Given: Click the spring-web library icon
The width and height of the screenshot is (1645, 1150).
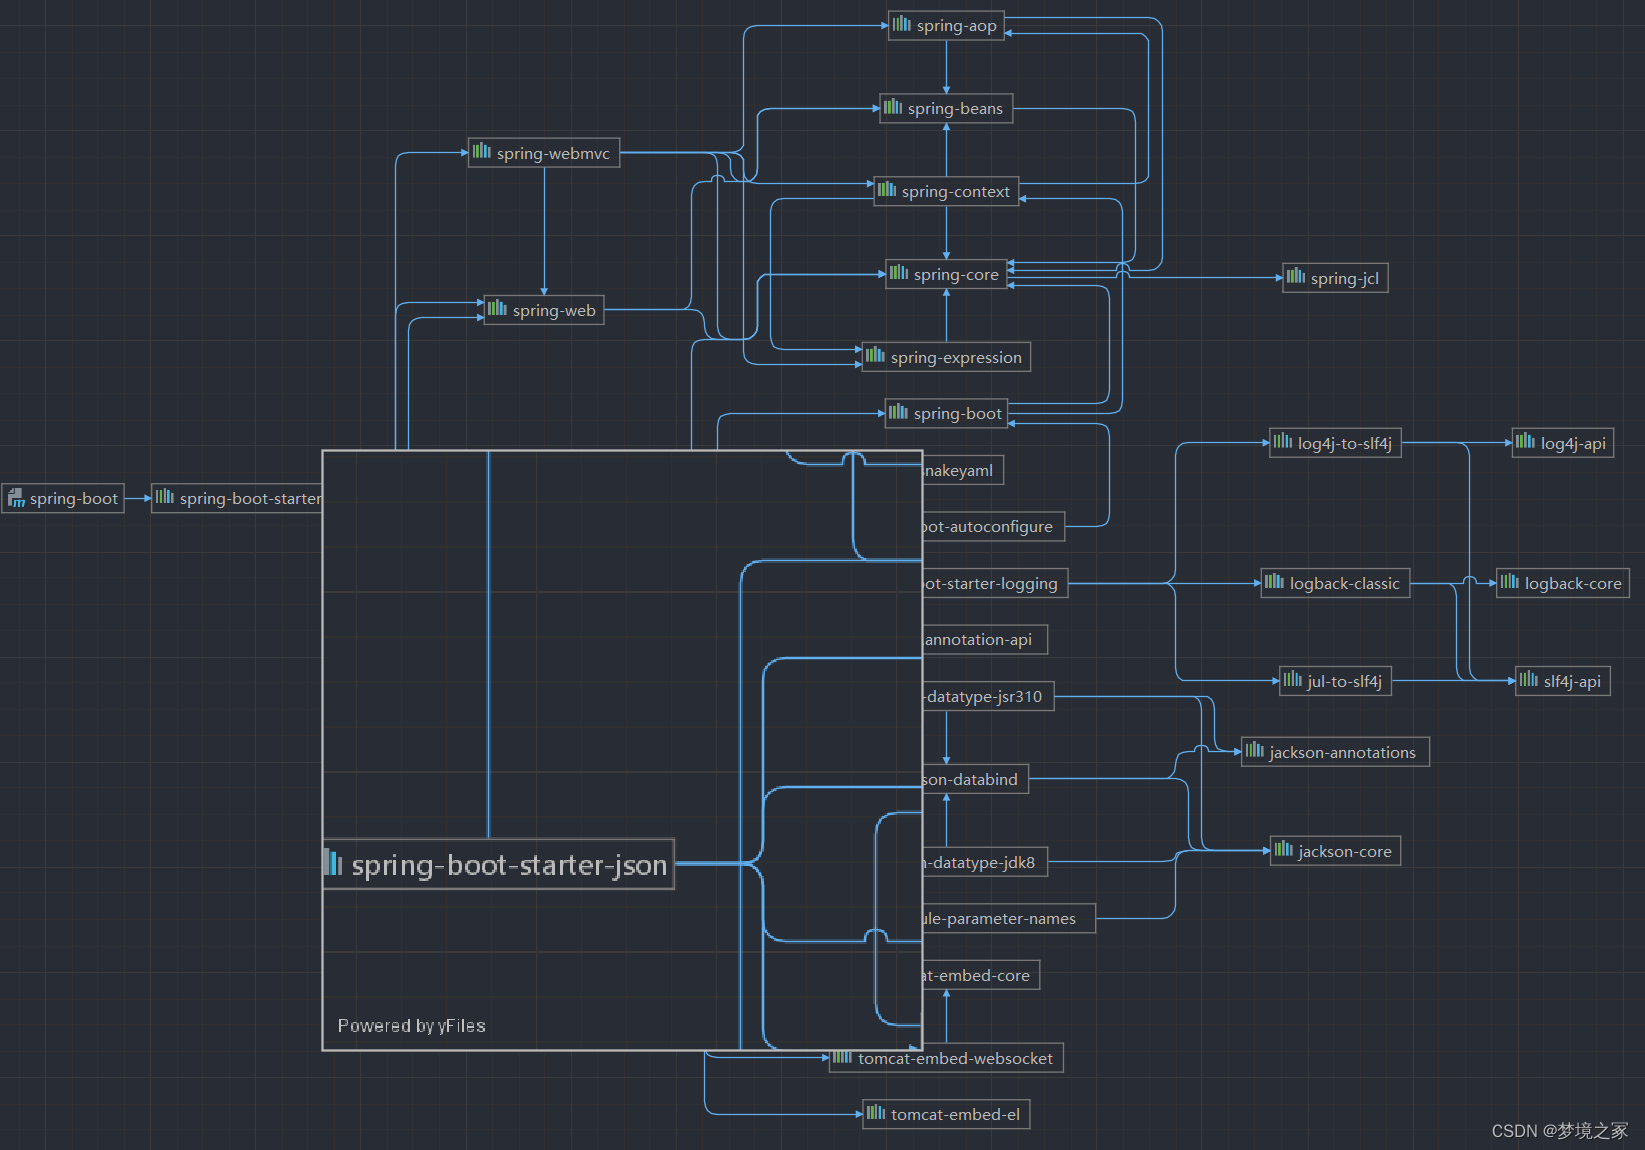Looking at the screenshot, I should 498,308.
